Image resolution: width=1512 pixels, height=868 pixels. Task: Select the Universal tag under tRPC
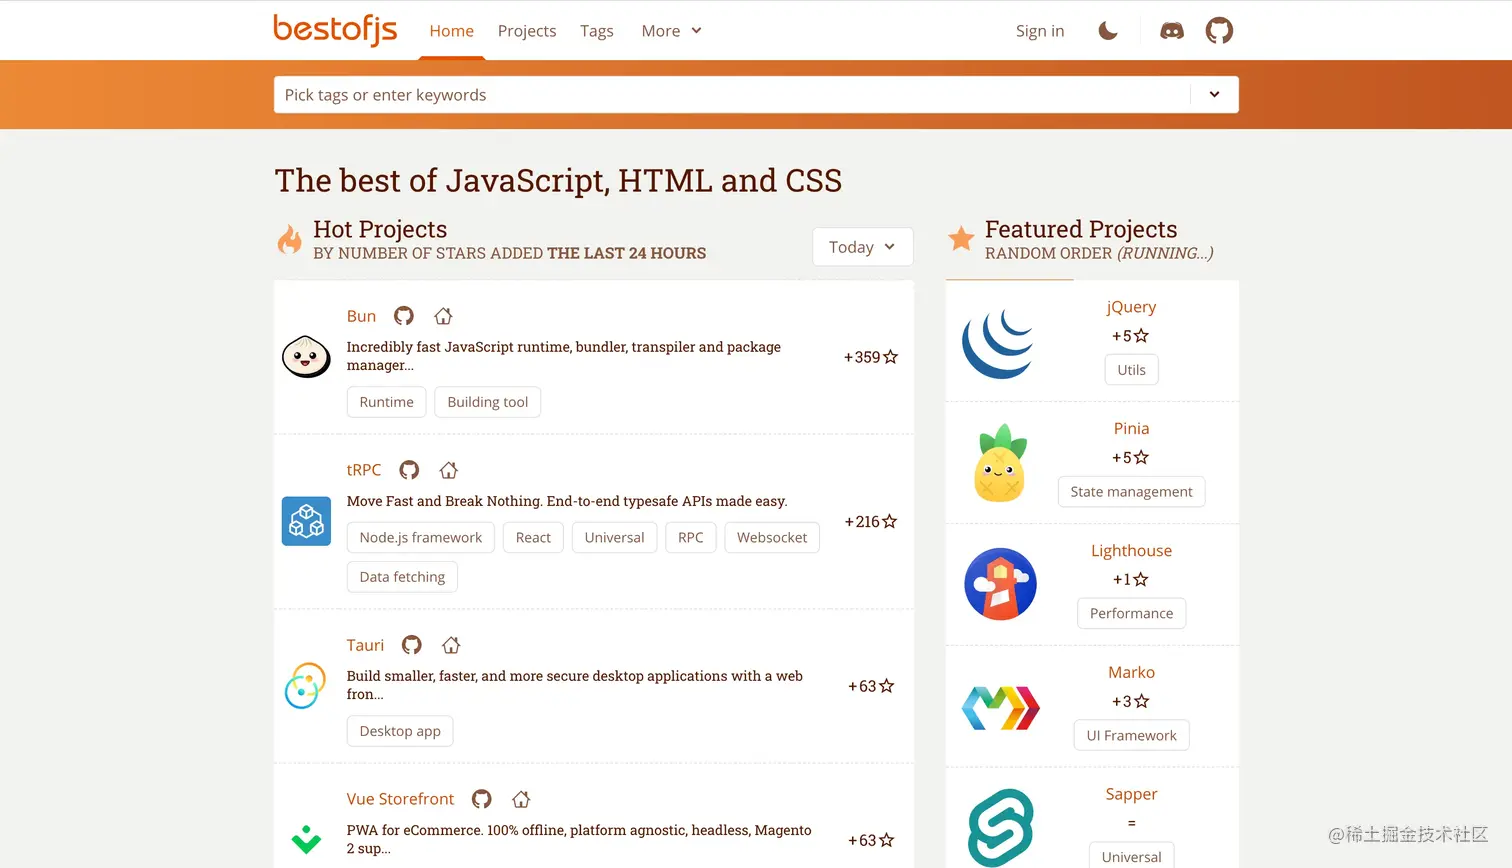[x=614, y=537]
